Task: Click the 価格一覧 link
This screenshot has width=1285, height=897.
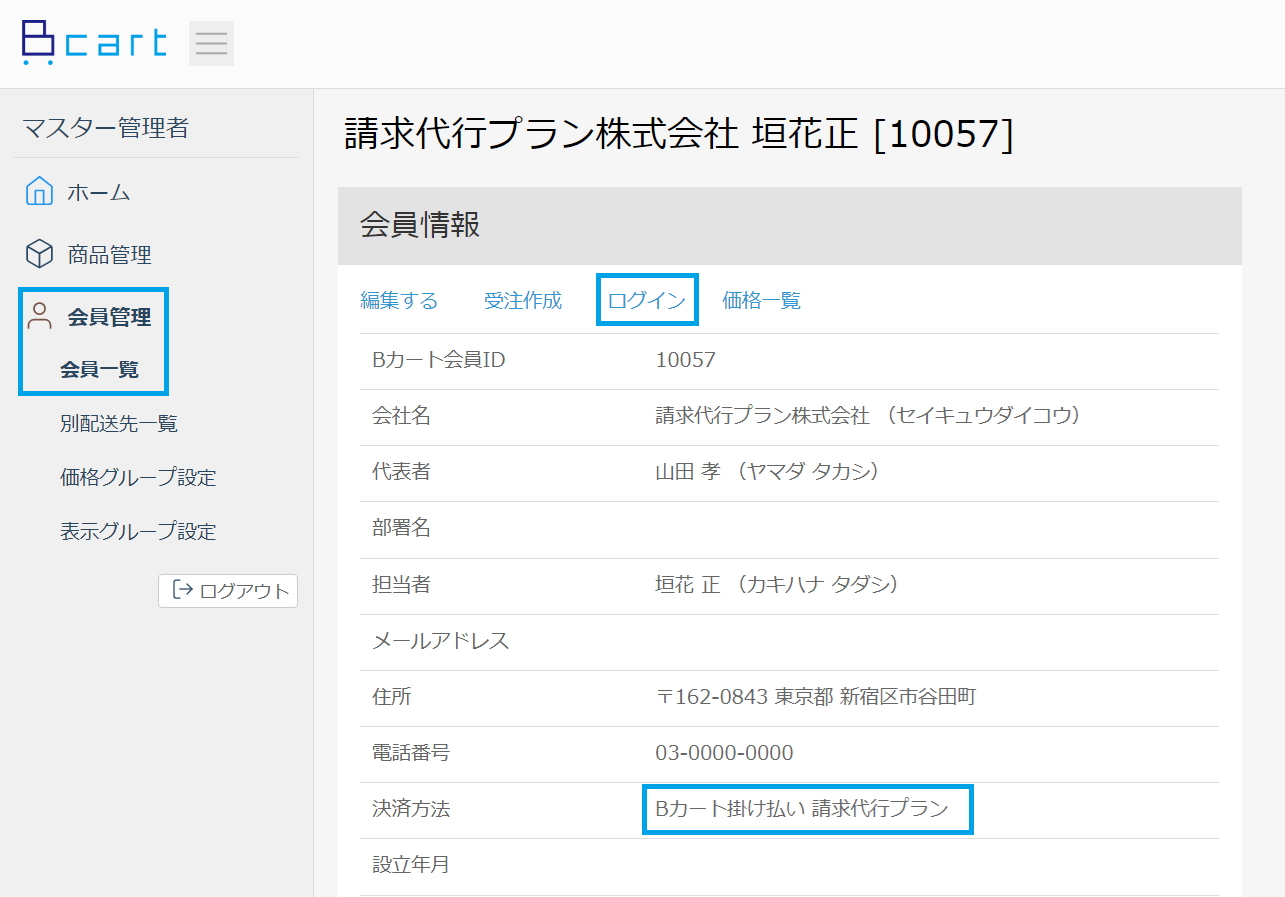Action: pos(762,301)
